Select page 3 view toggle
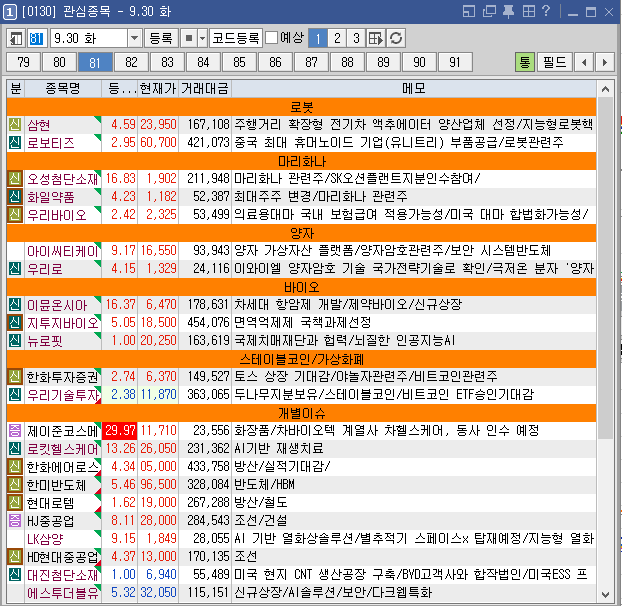 coord(355,38)
